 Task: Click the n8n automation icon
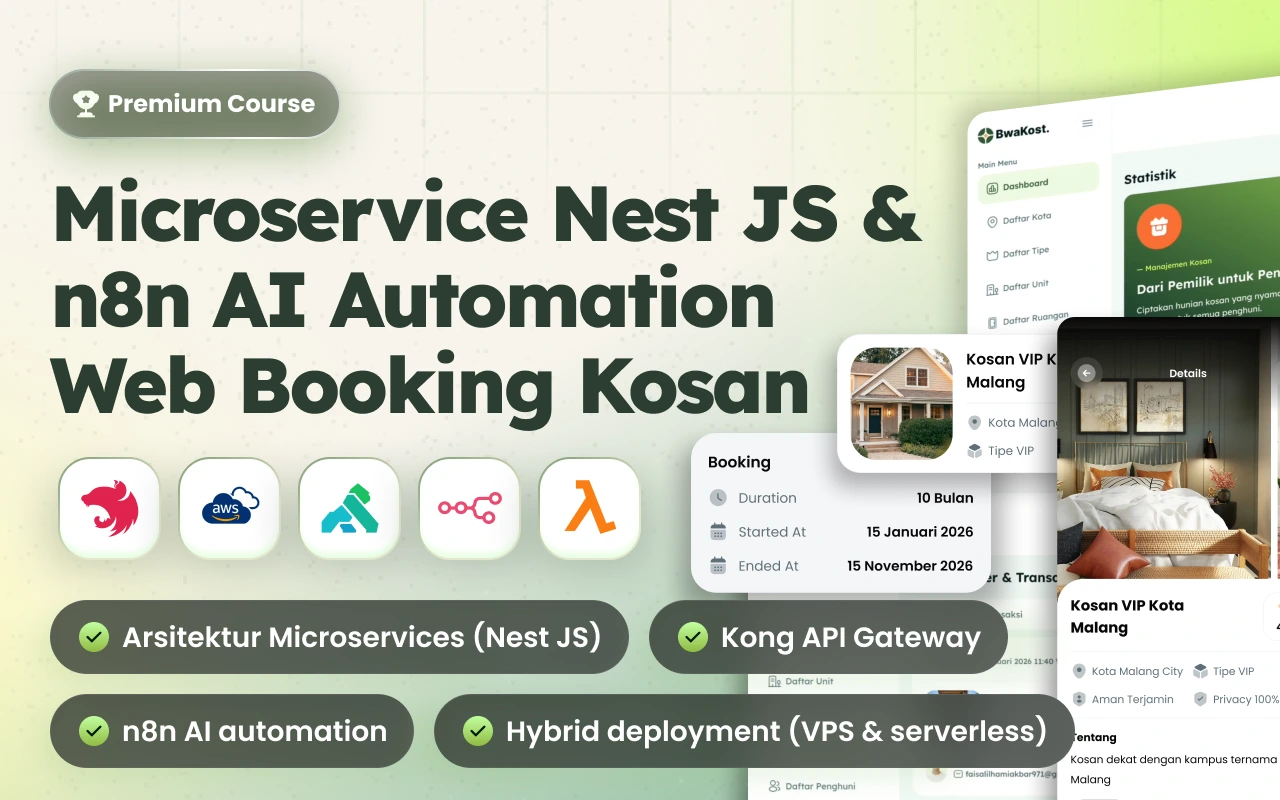[x=469, y=508]
